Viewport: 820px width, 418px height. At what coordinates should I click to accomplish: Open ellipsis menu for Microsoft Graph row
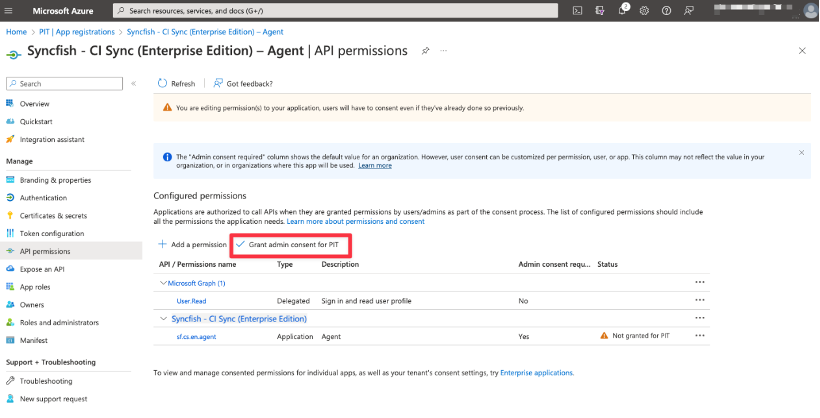coord(700,283)
